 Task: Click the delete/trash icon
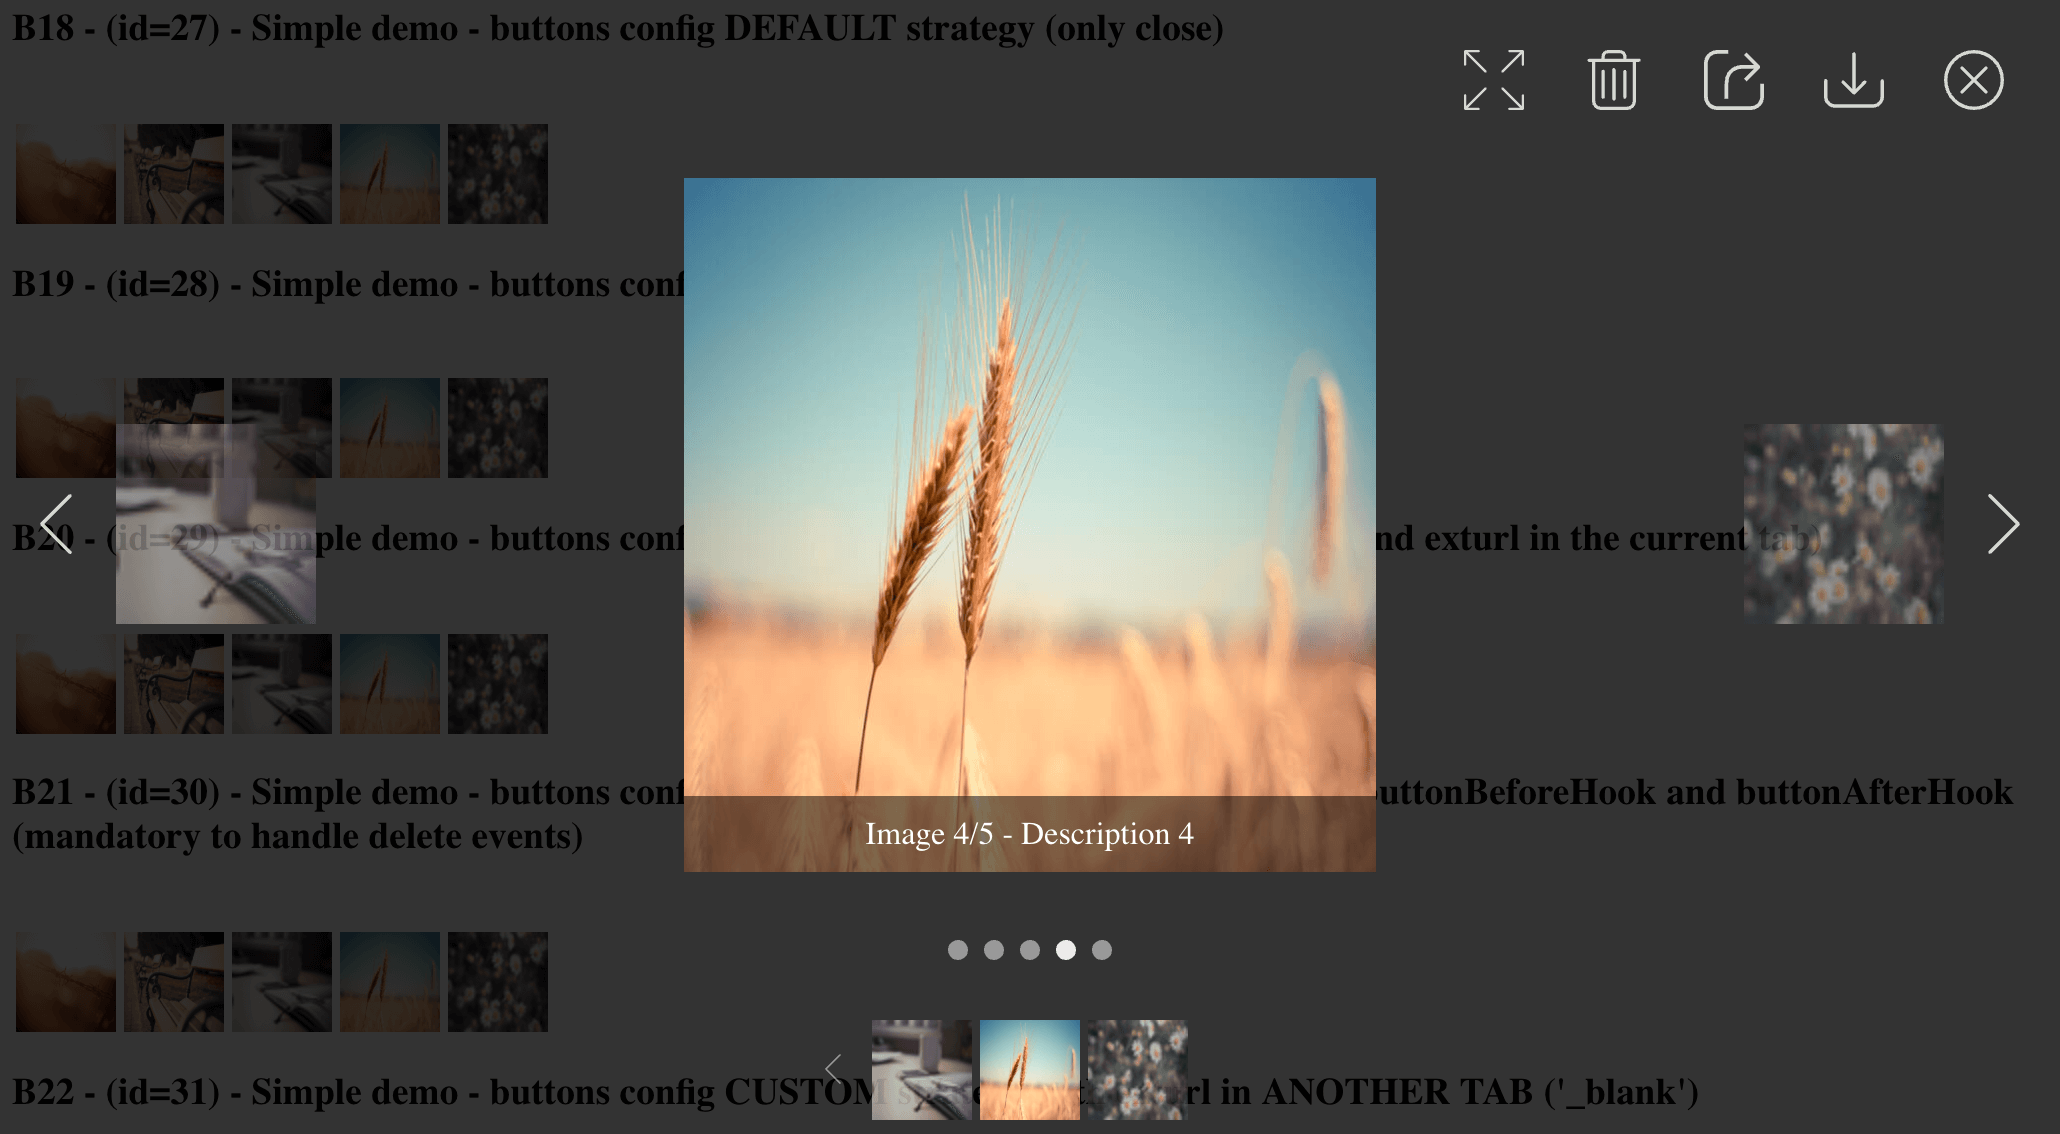(1614, 78)
